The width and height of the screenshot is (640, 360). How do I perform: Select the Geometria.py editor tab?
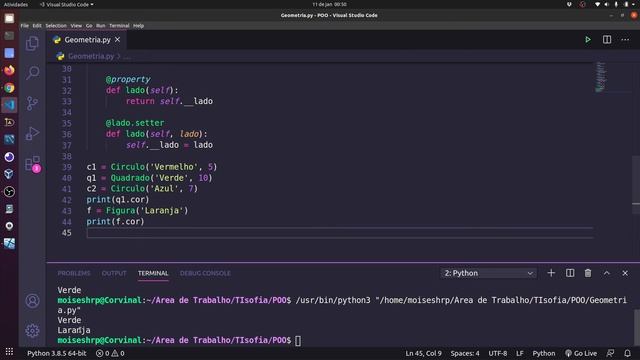pos(87,40)
